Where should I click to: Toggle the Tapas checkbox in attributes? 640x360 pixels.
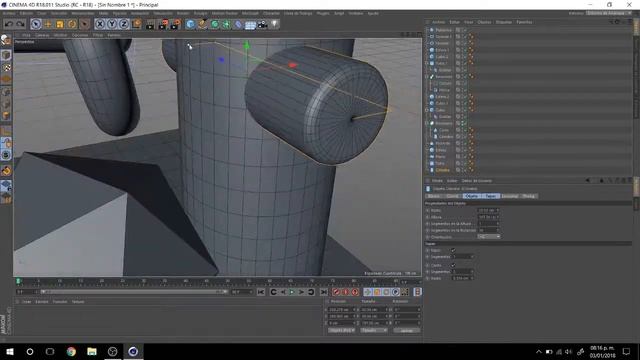453,250
